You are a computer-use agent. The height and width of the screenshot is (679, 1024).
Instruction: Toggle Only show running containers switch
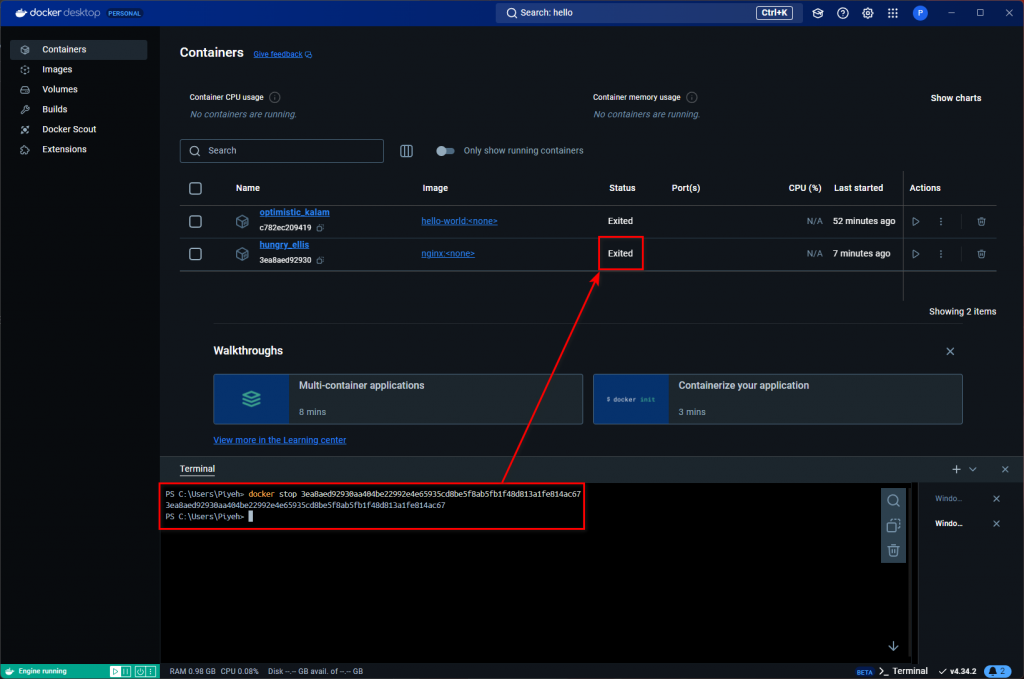click(x=445, y=151)
